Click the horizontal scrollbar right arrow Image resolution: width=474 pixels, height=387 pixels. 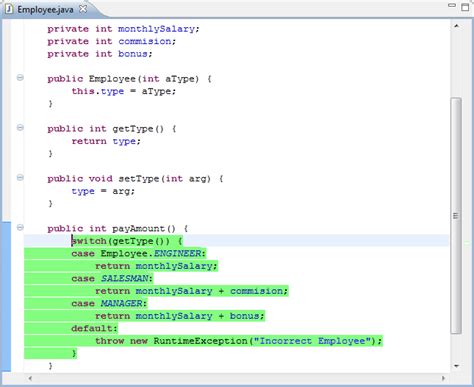(443, 378)
